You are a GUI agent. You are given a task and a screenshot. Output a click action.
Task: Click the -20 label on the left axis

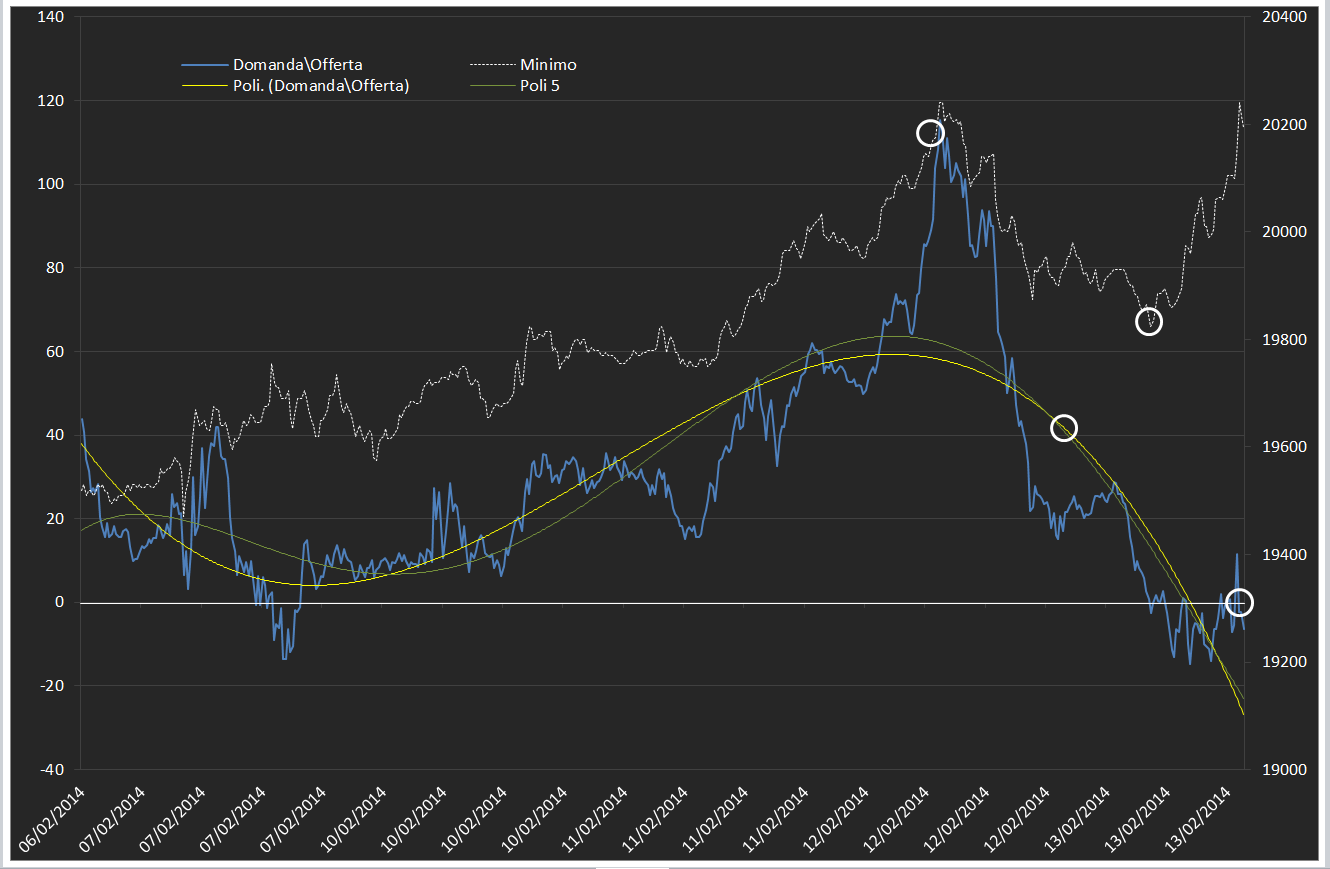pyautogui.click(x=53, y=686)
